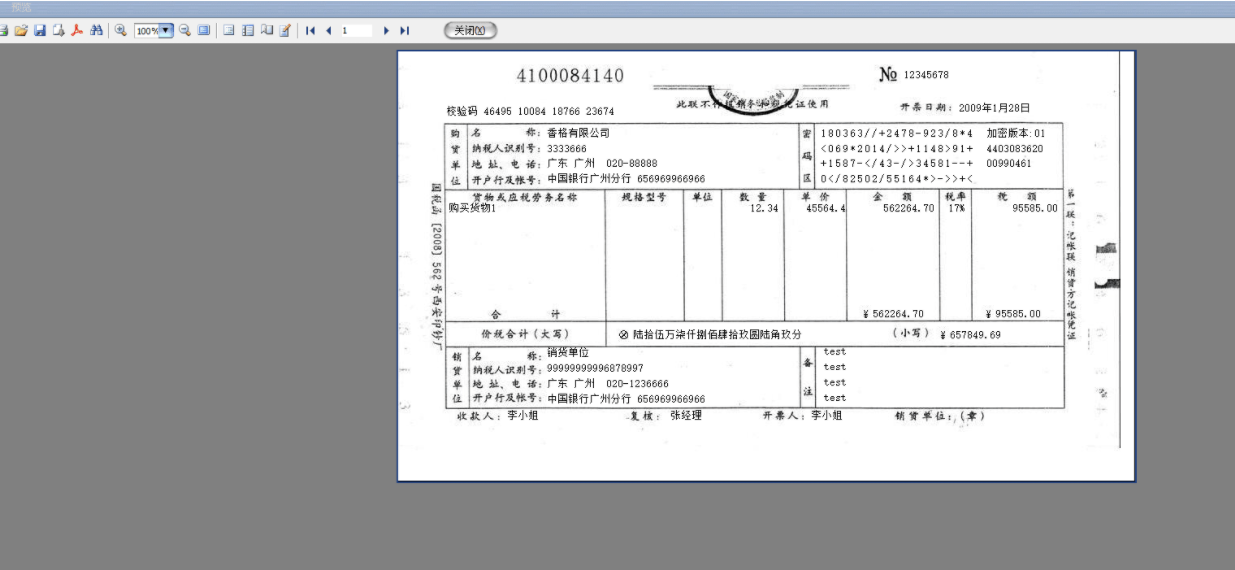The height and width of the screenshot is (570, 1235).
Task: Open a report file with folder icon
Action: (21, 31)
